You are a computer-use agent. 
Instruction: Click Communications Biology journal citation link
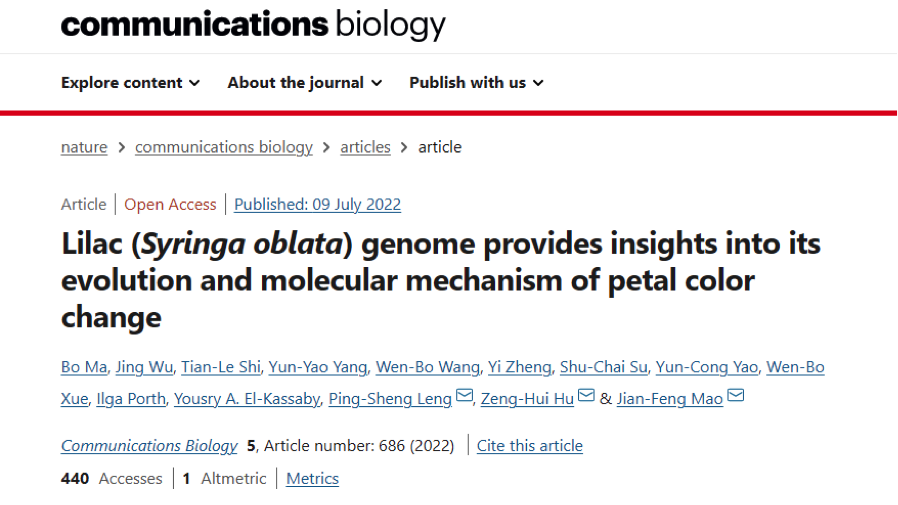tap(149, 446)
